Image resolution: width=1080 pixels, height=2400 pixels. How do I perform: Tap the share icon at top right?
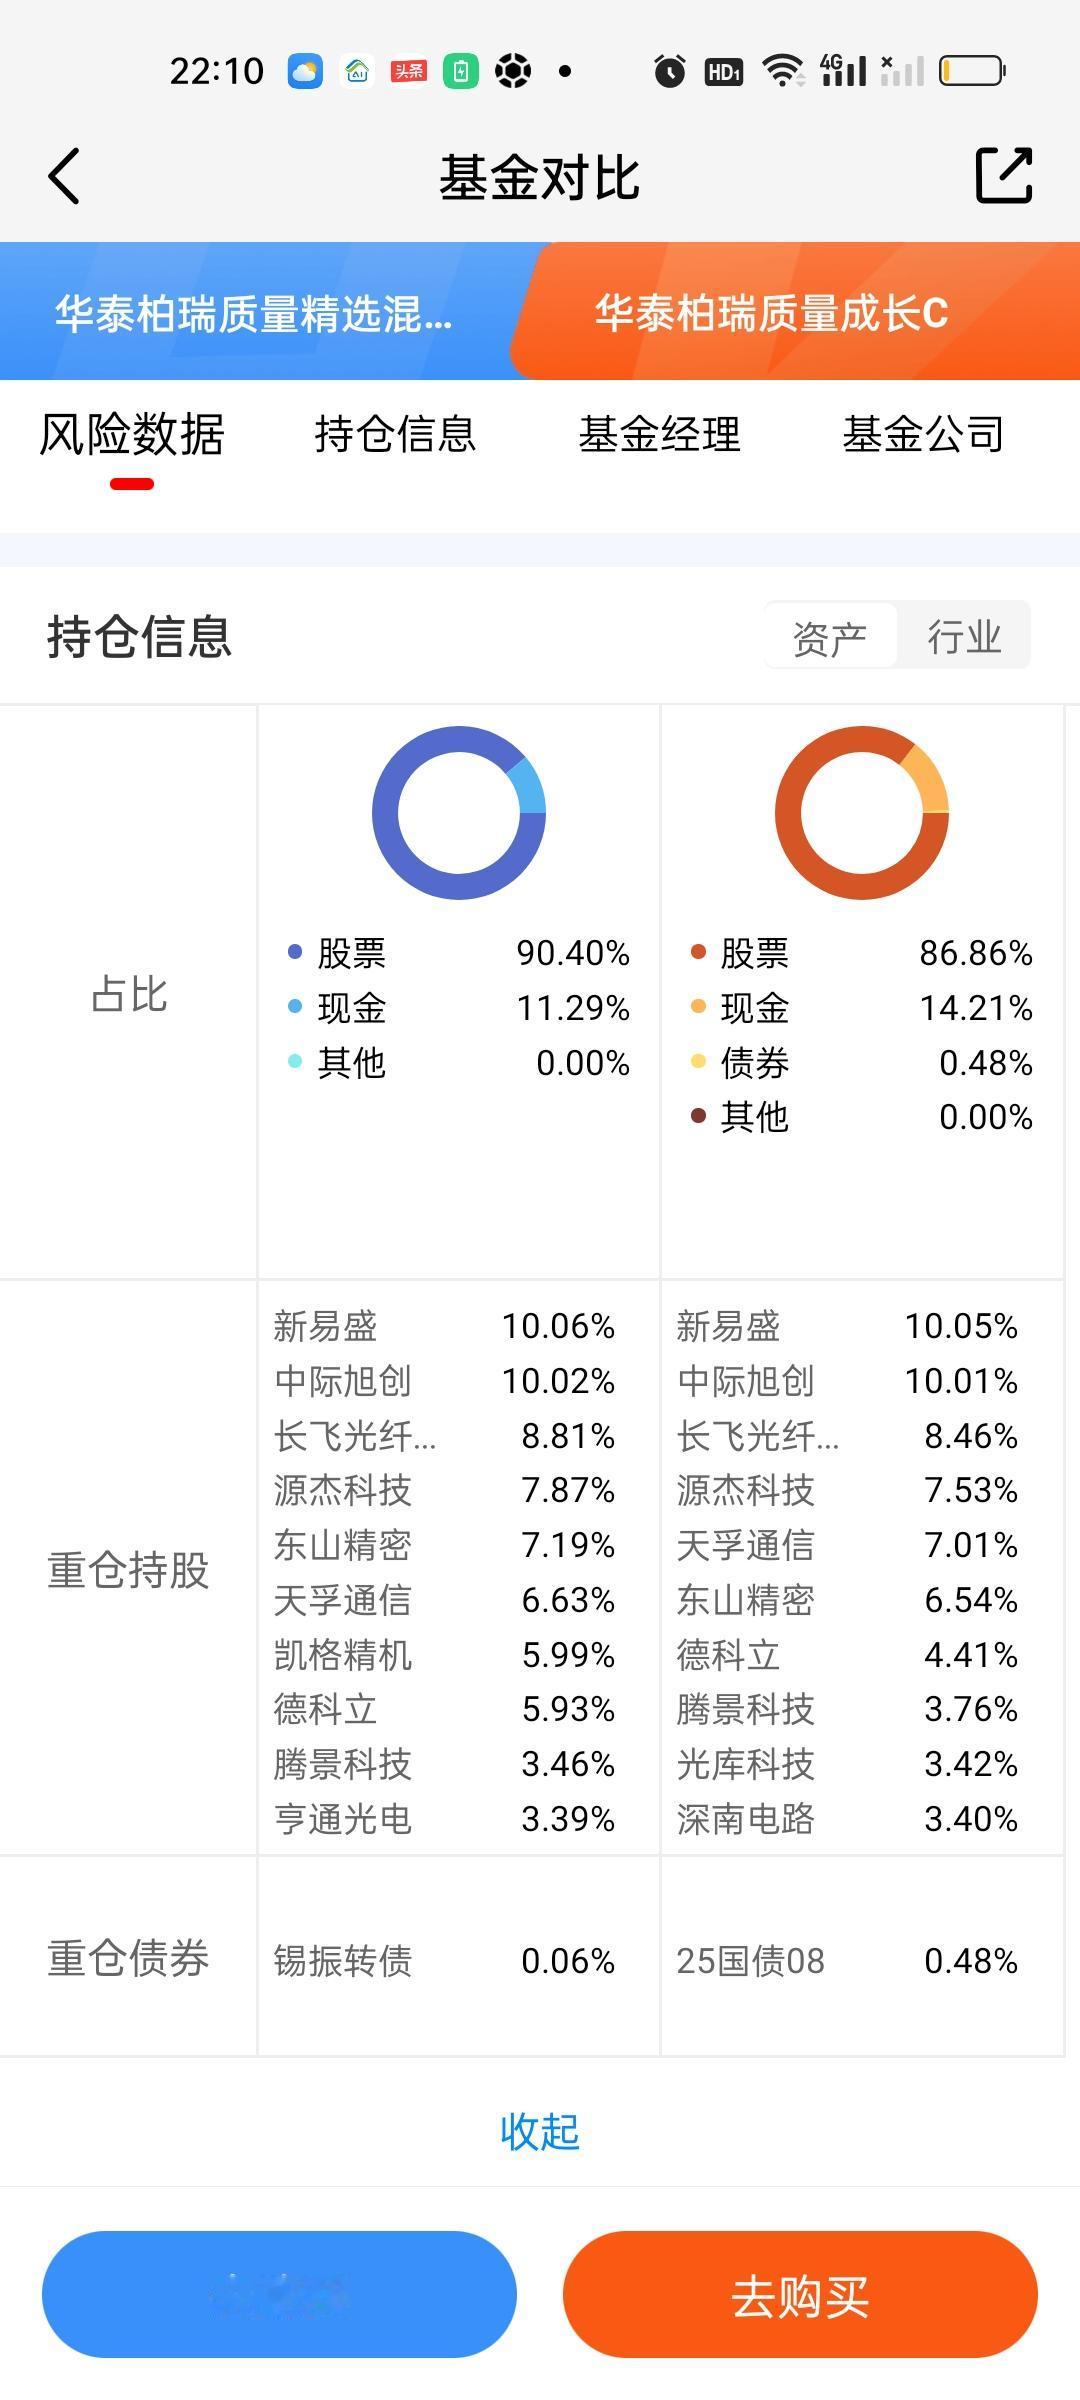1003,176
